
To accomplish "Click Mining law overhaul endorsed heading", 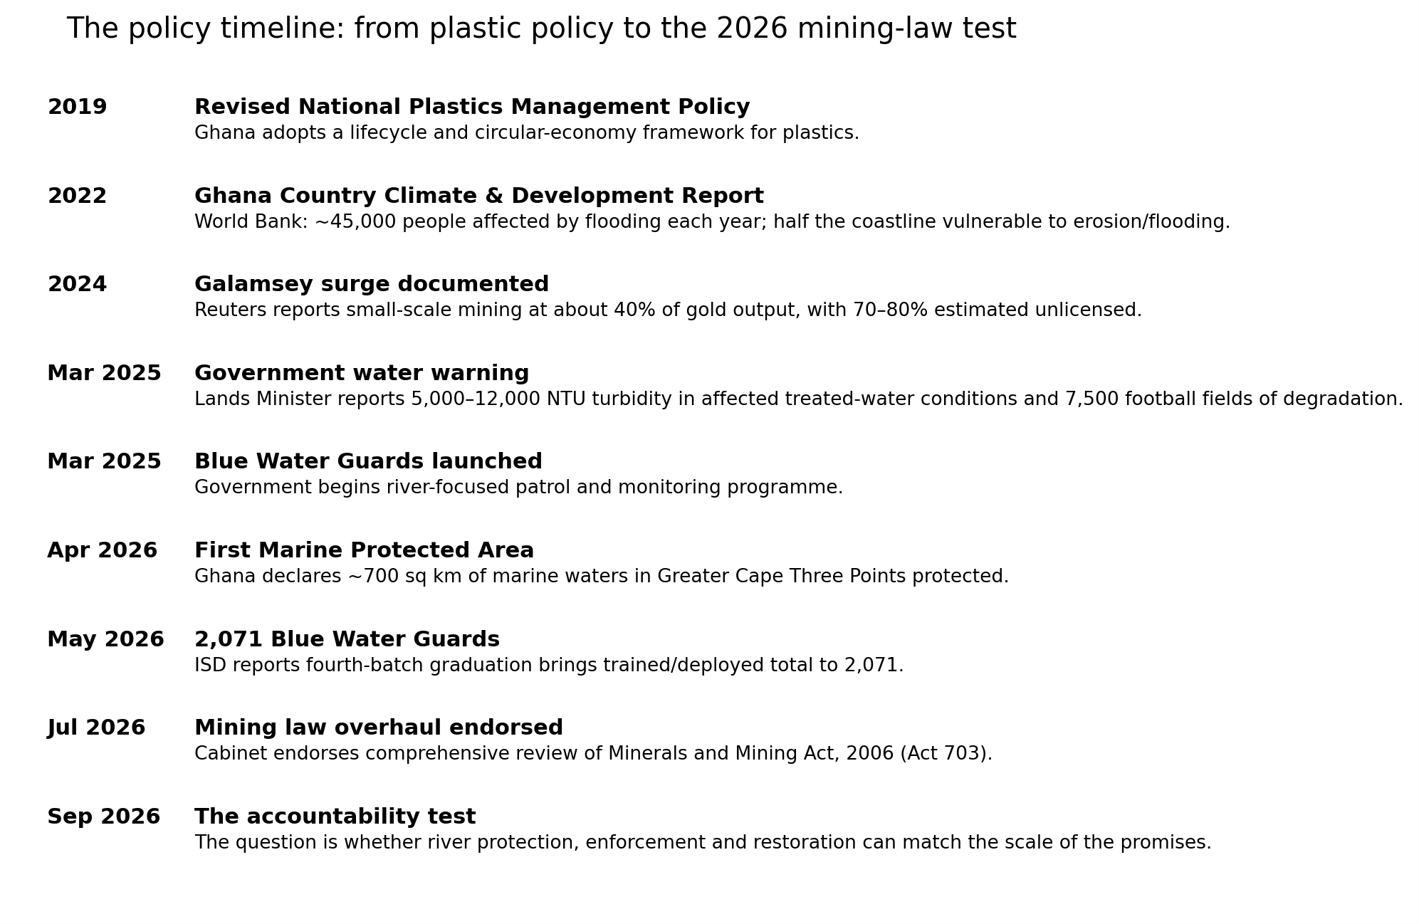I will tap(379, 728).
